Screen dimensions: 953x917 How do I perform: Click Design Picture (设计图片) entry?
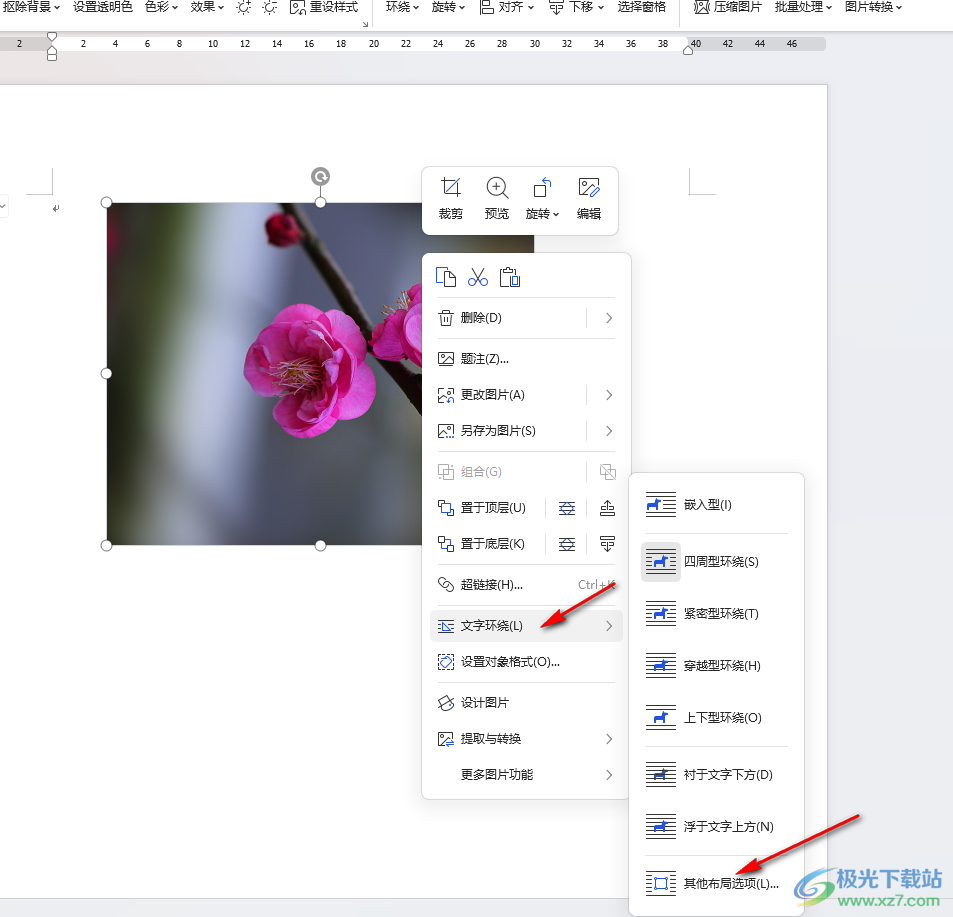click(526, 702)
